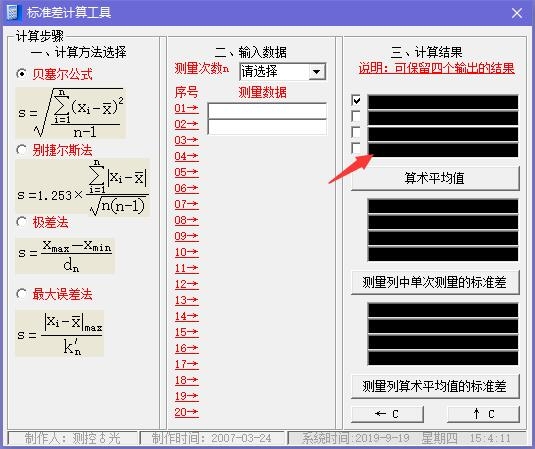Click the 系统时间 status bar entry
This screenshot has height=449, width=535.
point(407,438)
